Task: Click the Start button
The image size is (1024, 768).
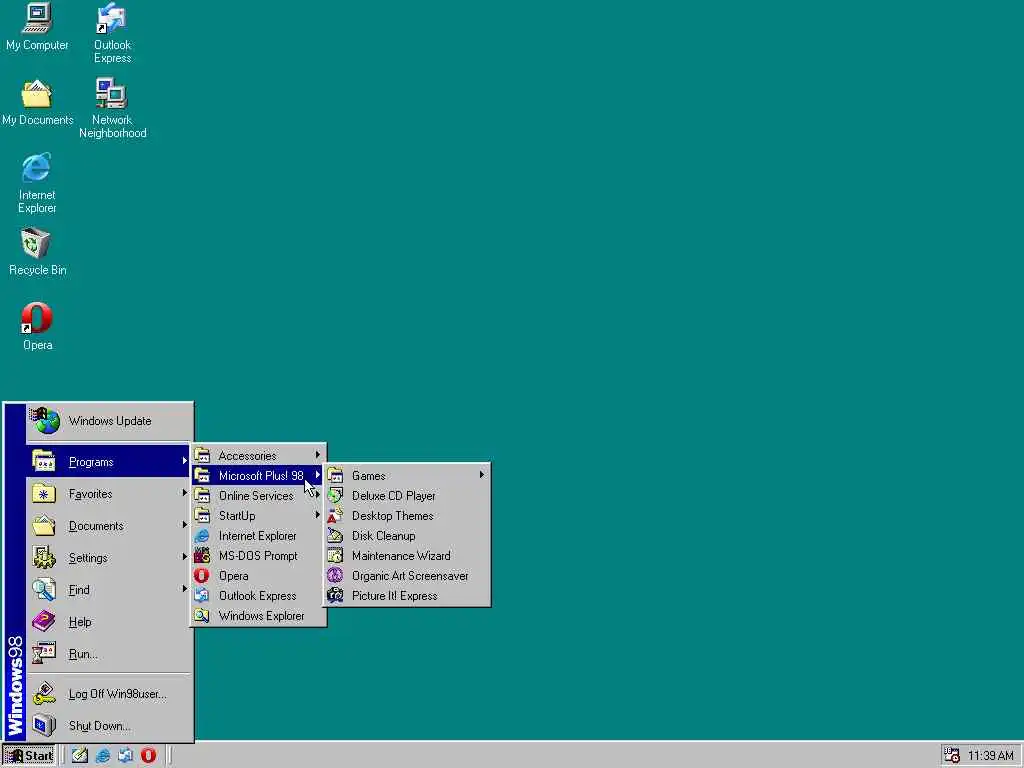Action: (29, 756)
